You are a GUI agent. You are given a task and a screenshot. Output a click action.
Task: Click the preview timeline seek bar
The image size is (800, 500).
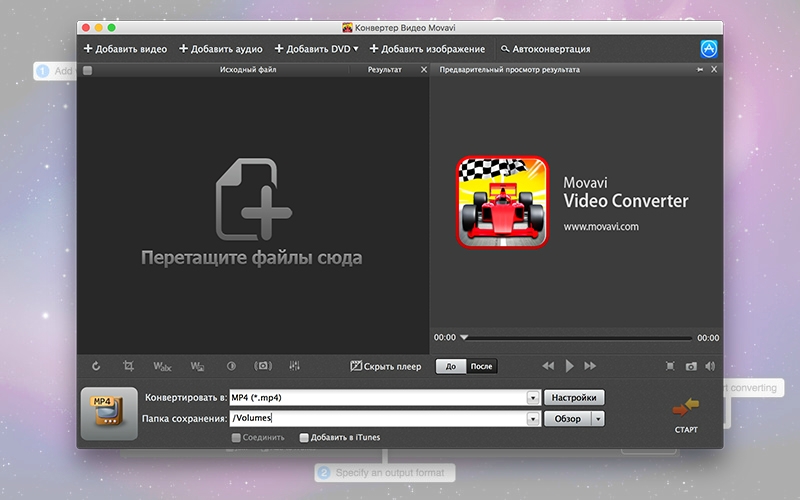(x=580, y=338)
